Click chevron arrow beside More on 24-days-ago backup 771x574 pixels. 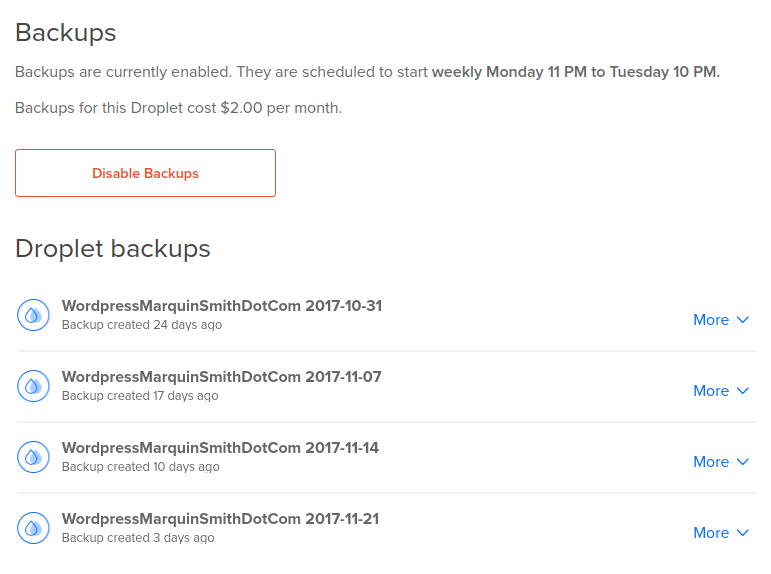tap(742, 320)
